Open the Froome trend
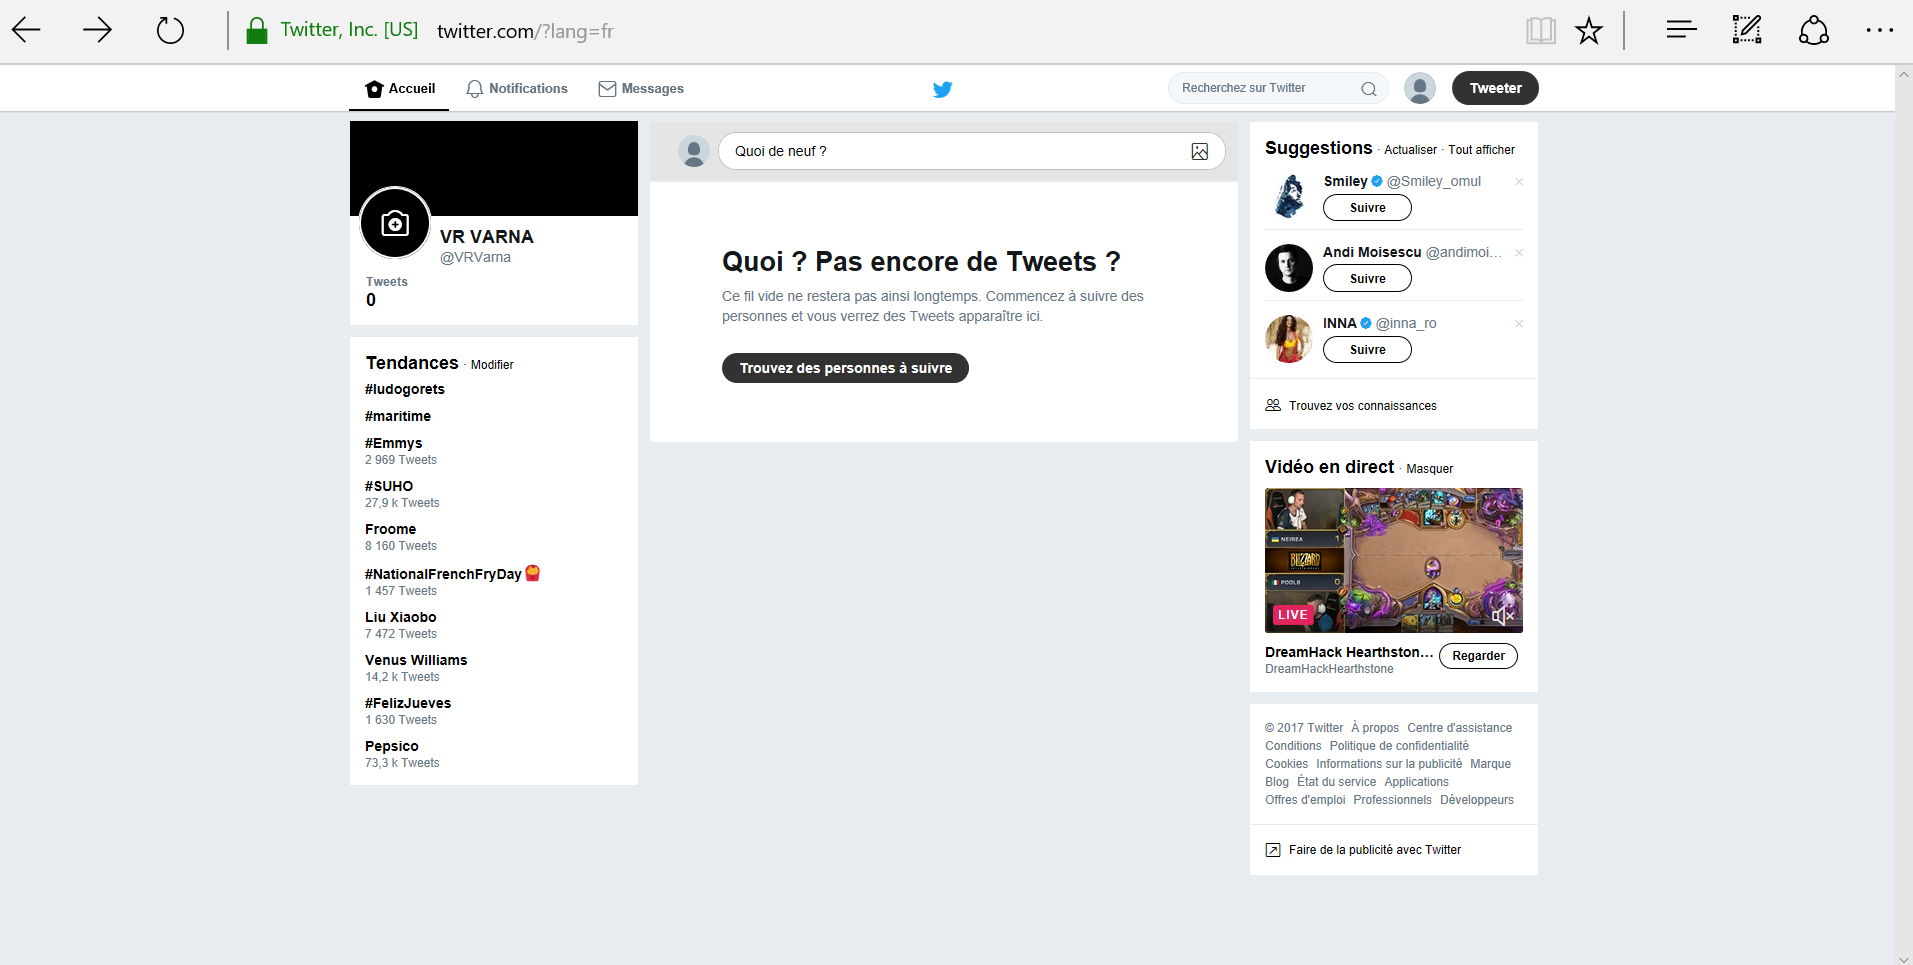 pyautogui.click(x=390, y=529)
